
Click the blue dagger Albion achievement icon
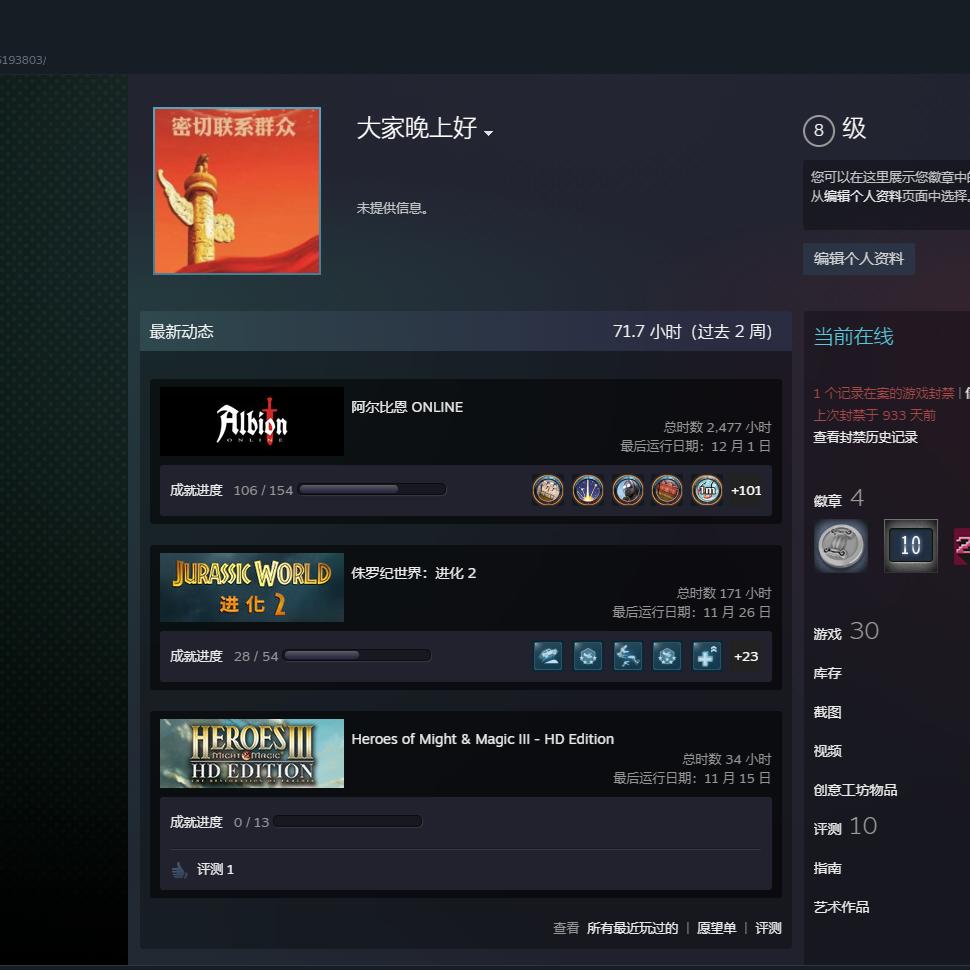[x=588, y=490]
